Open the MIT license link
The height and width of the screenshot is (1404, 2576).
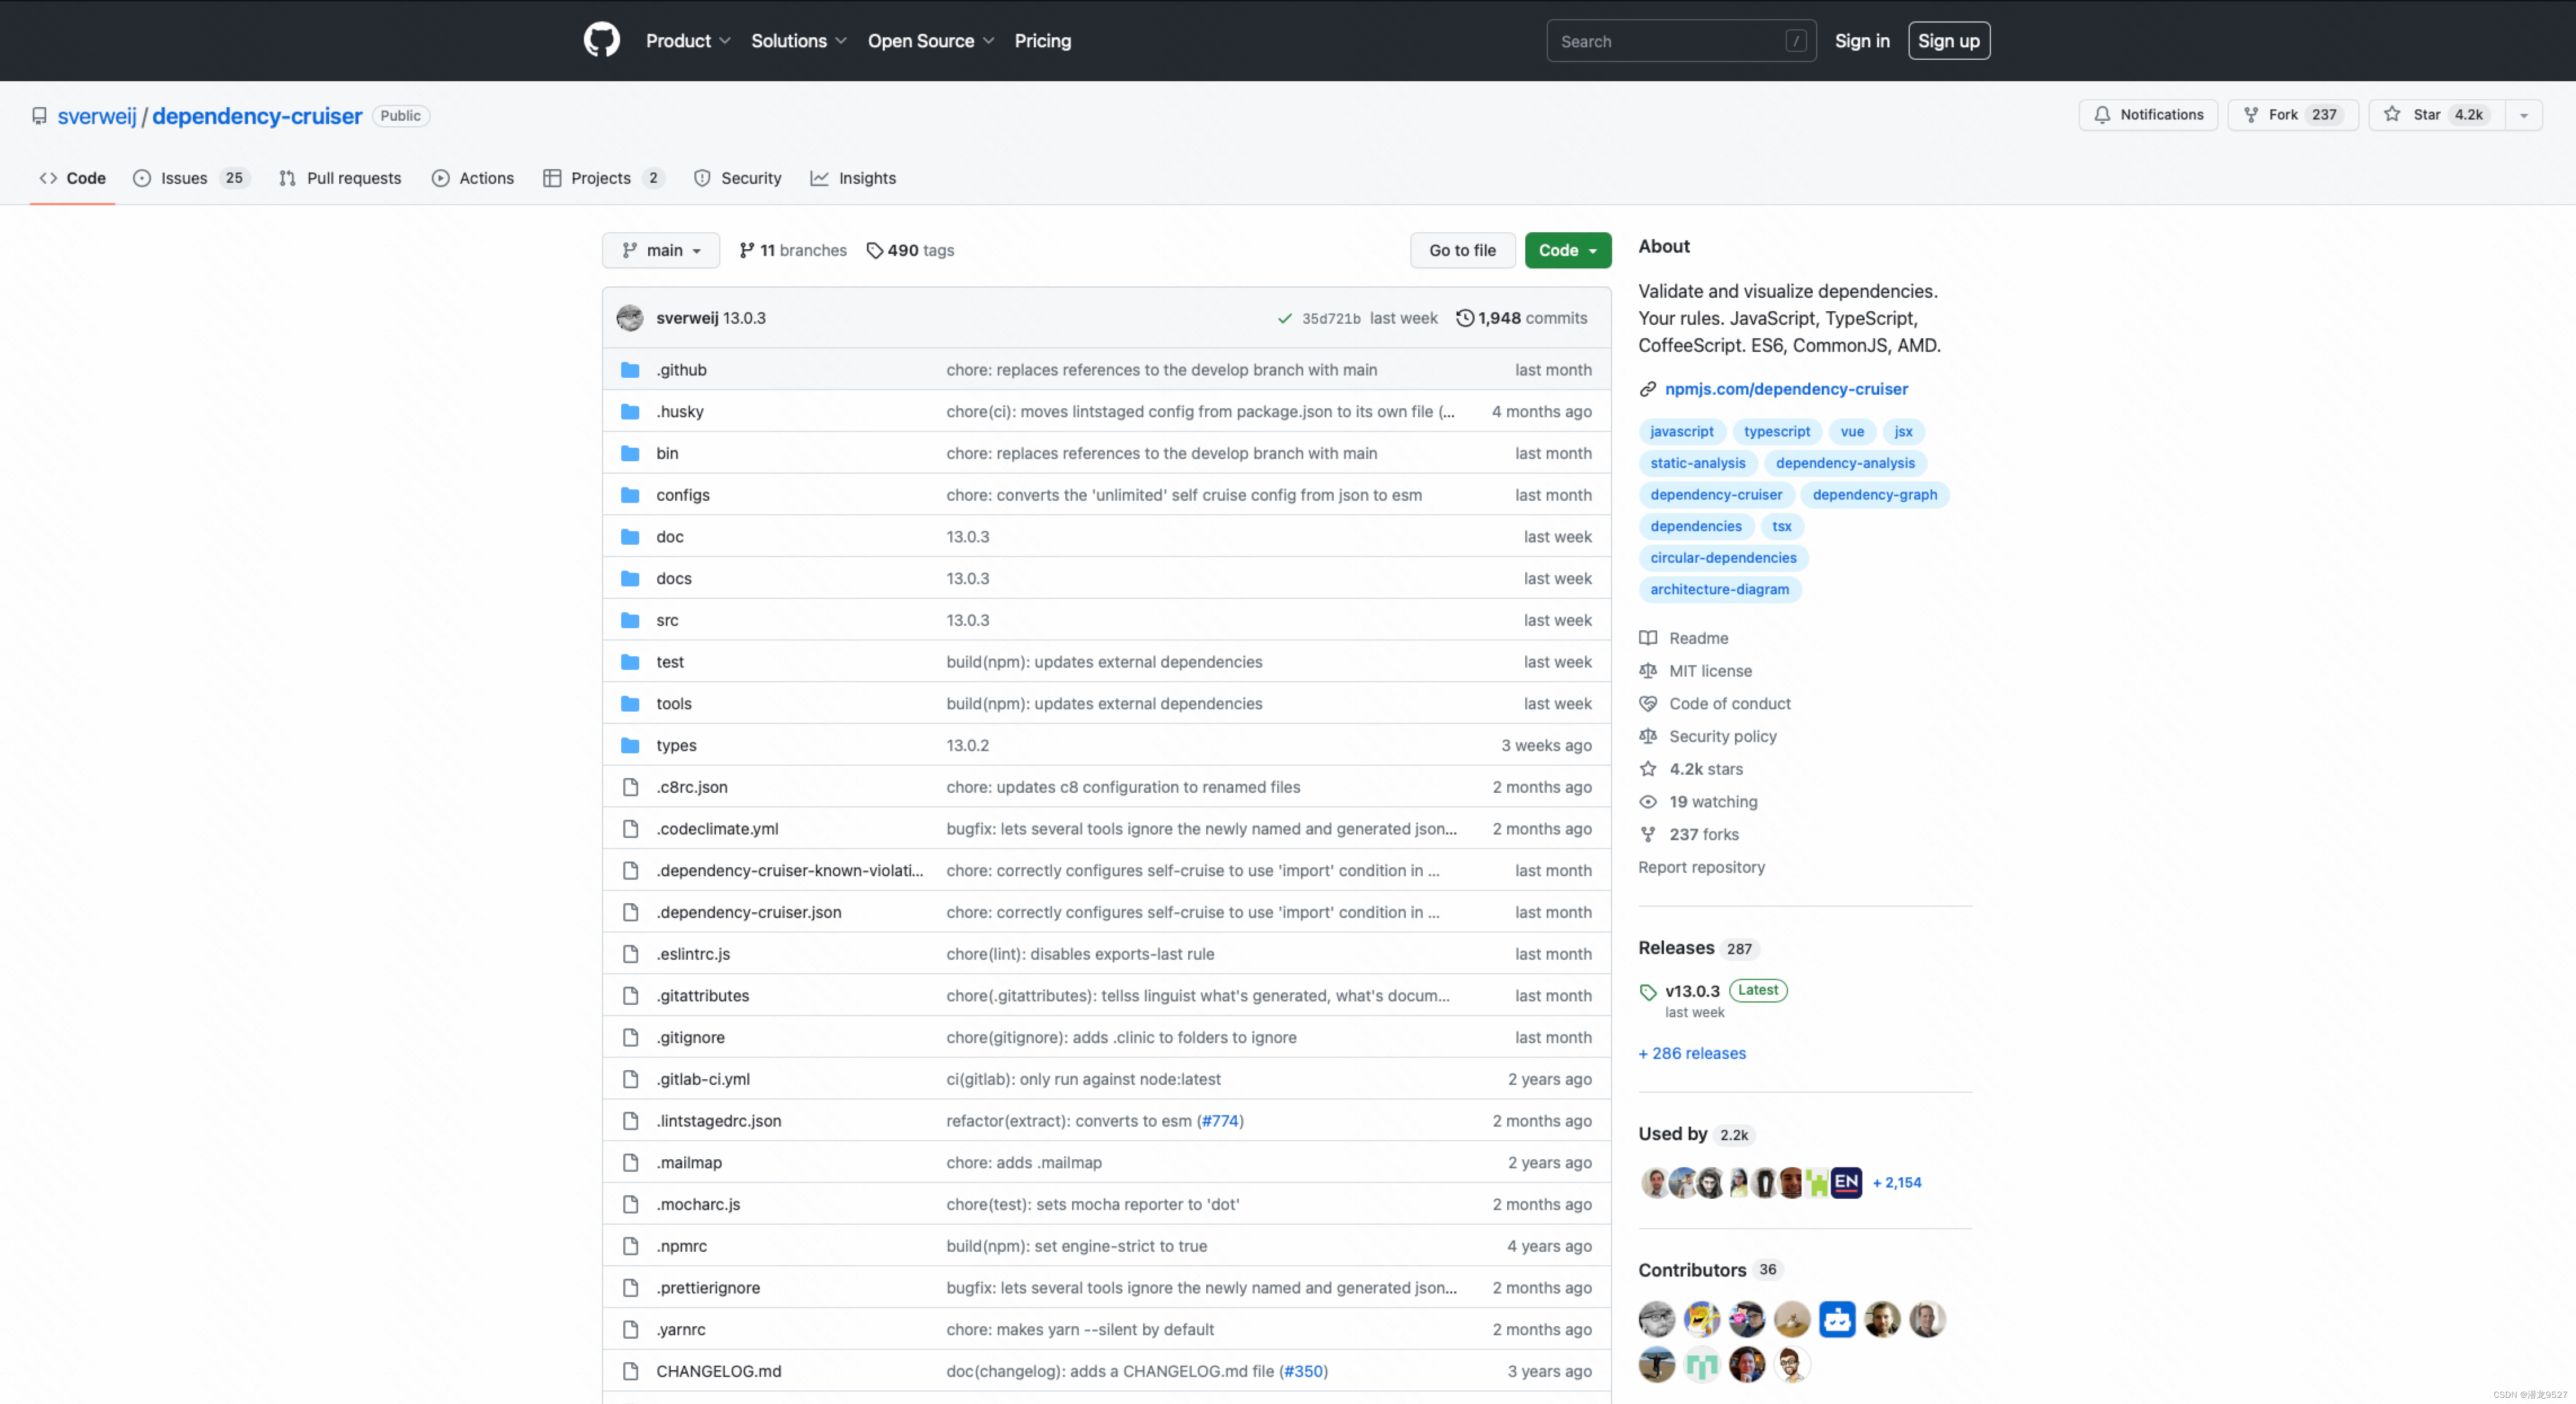click(x=1710, y=671)
